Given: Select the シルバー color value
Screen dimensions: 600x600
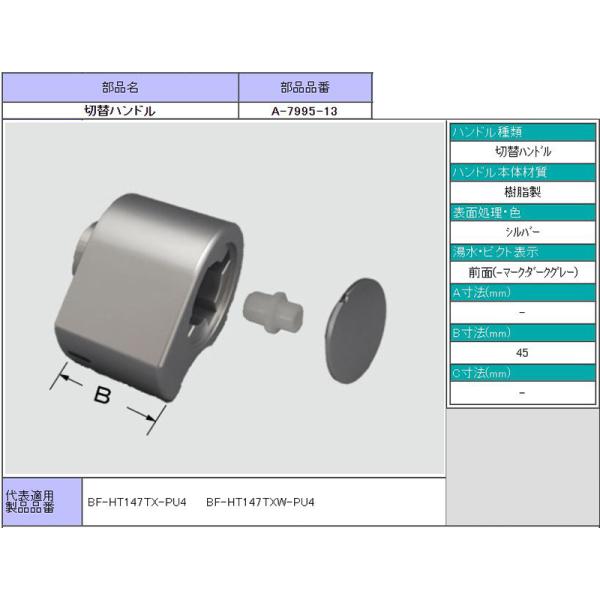Looking at the screenshot, I should [x=523, y=231].
